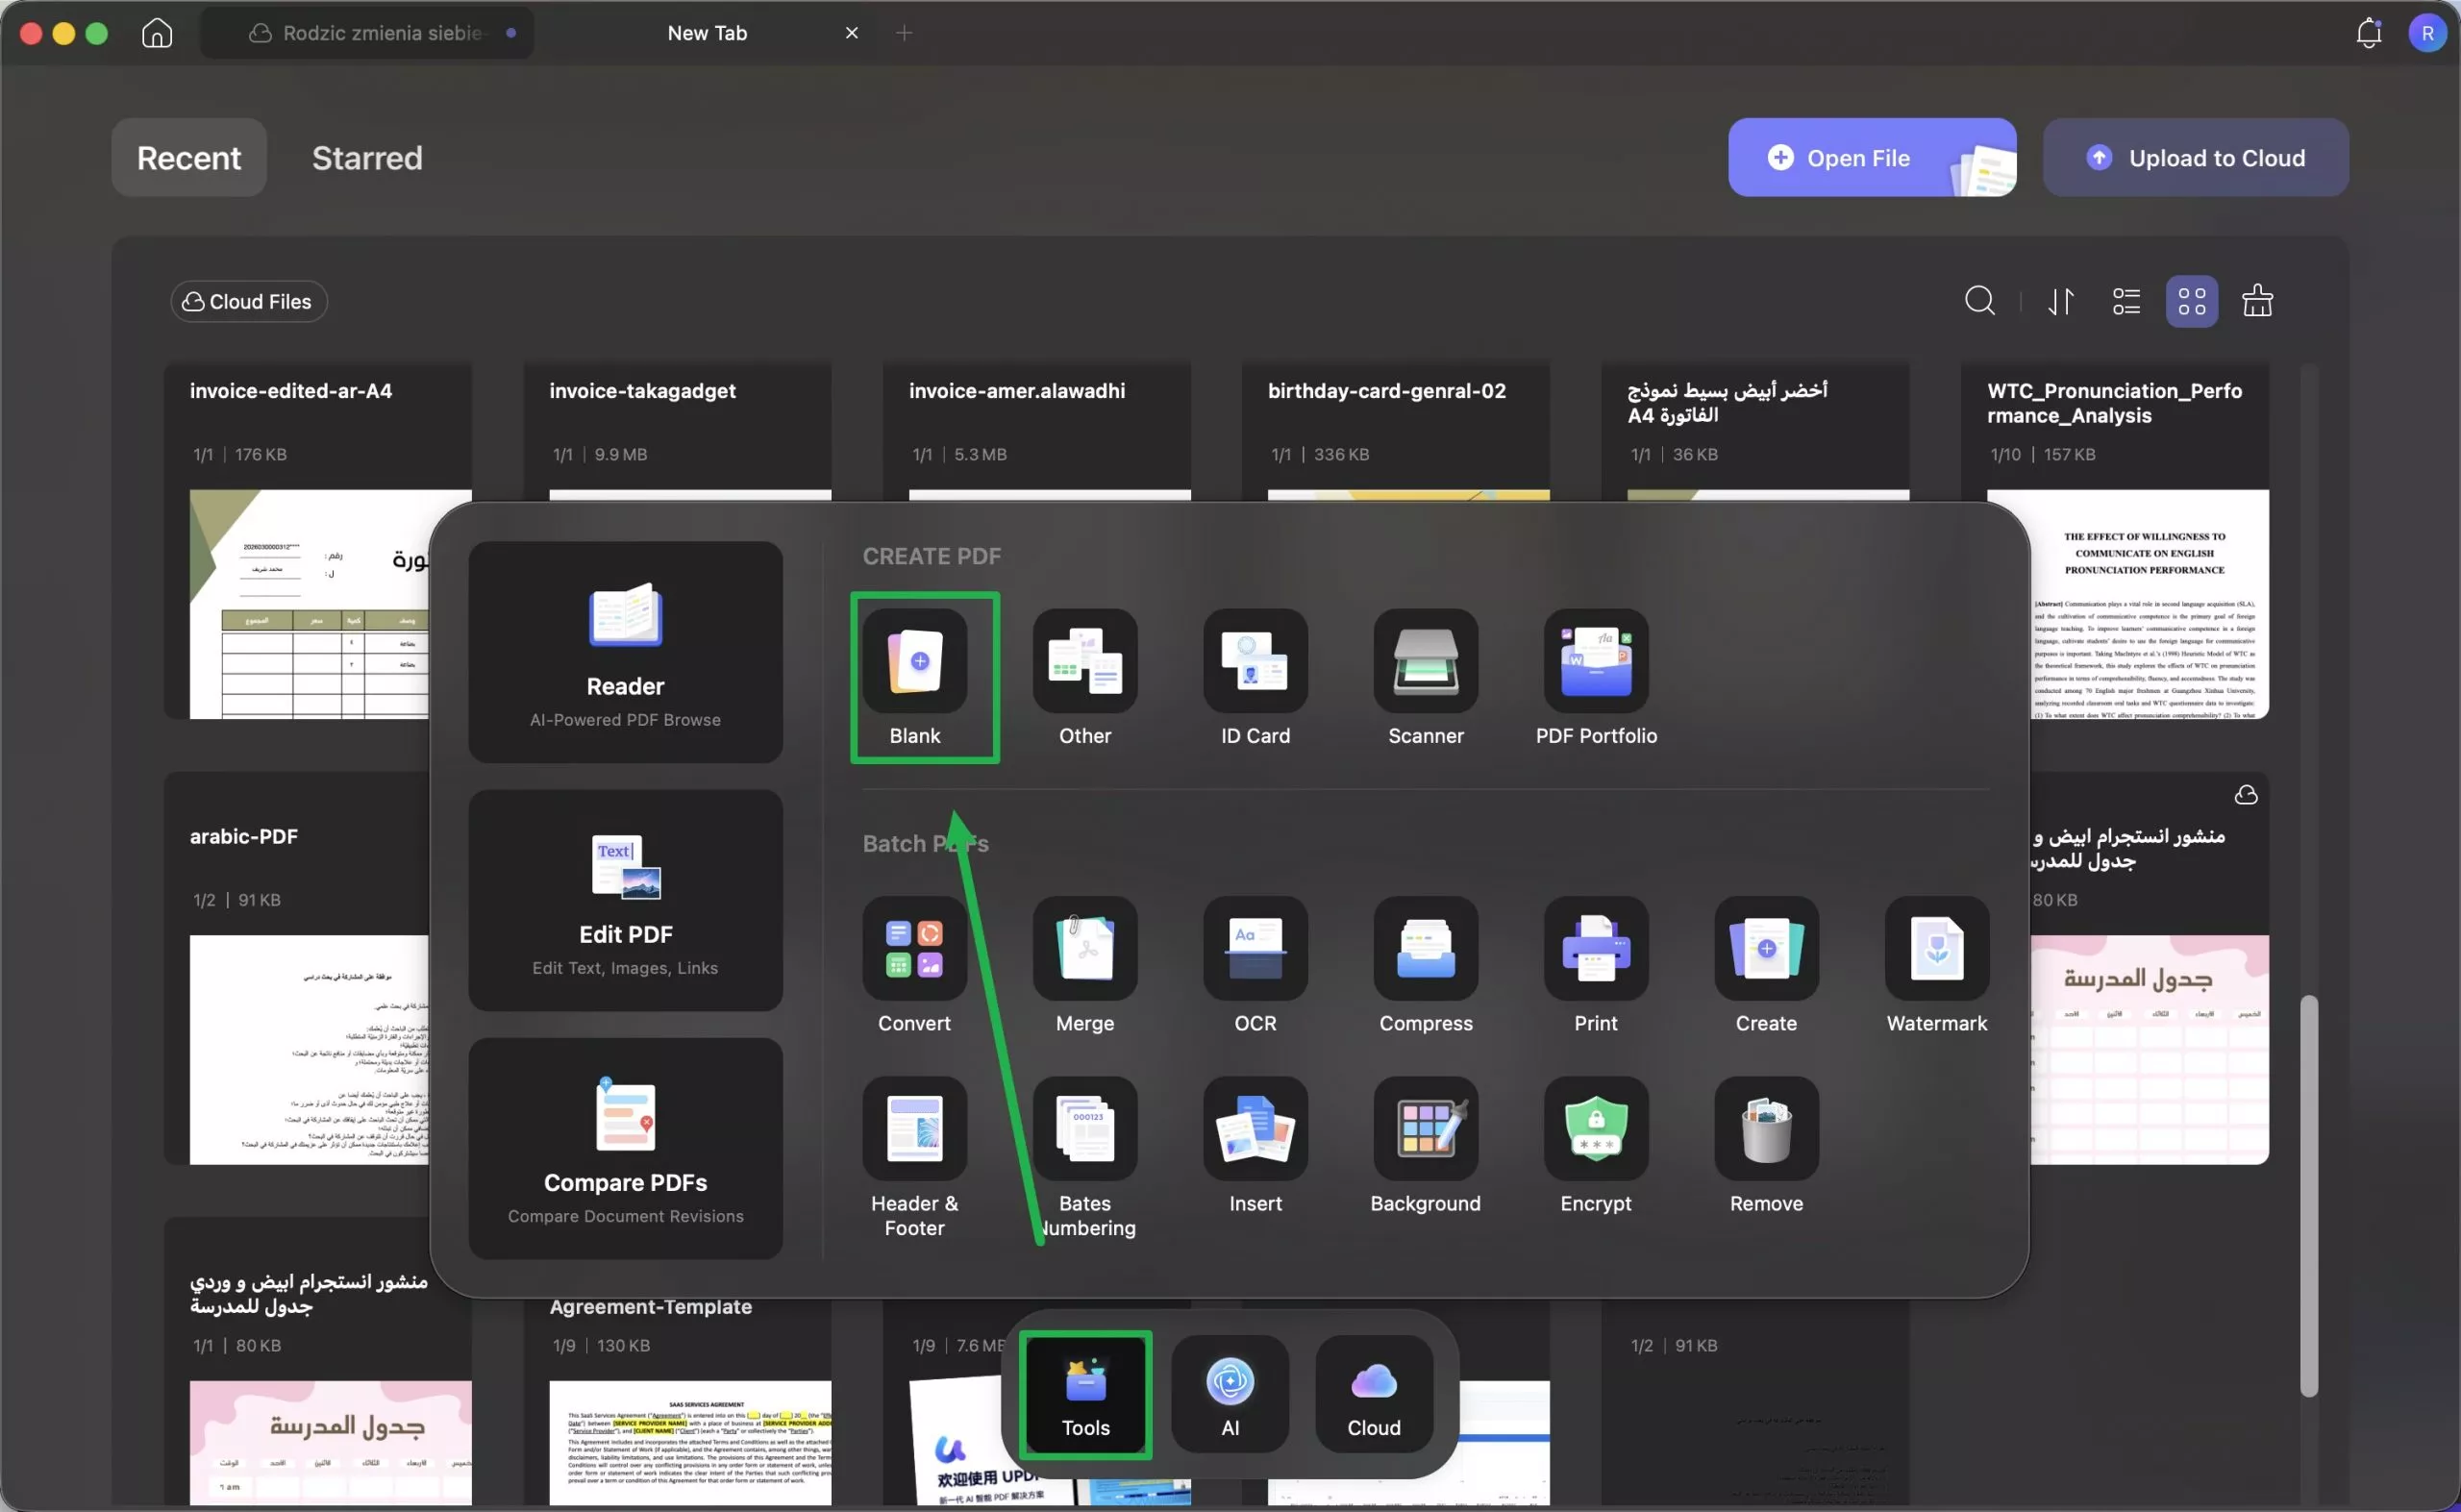Open the Compress batch tool

tap(1425, 949)
